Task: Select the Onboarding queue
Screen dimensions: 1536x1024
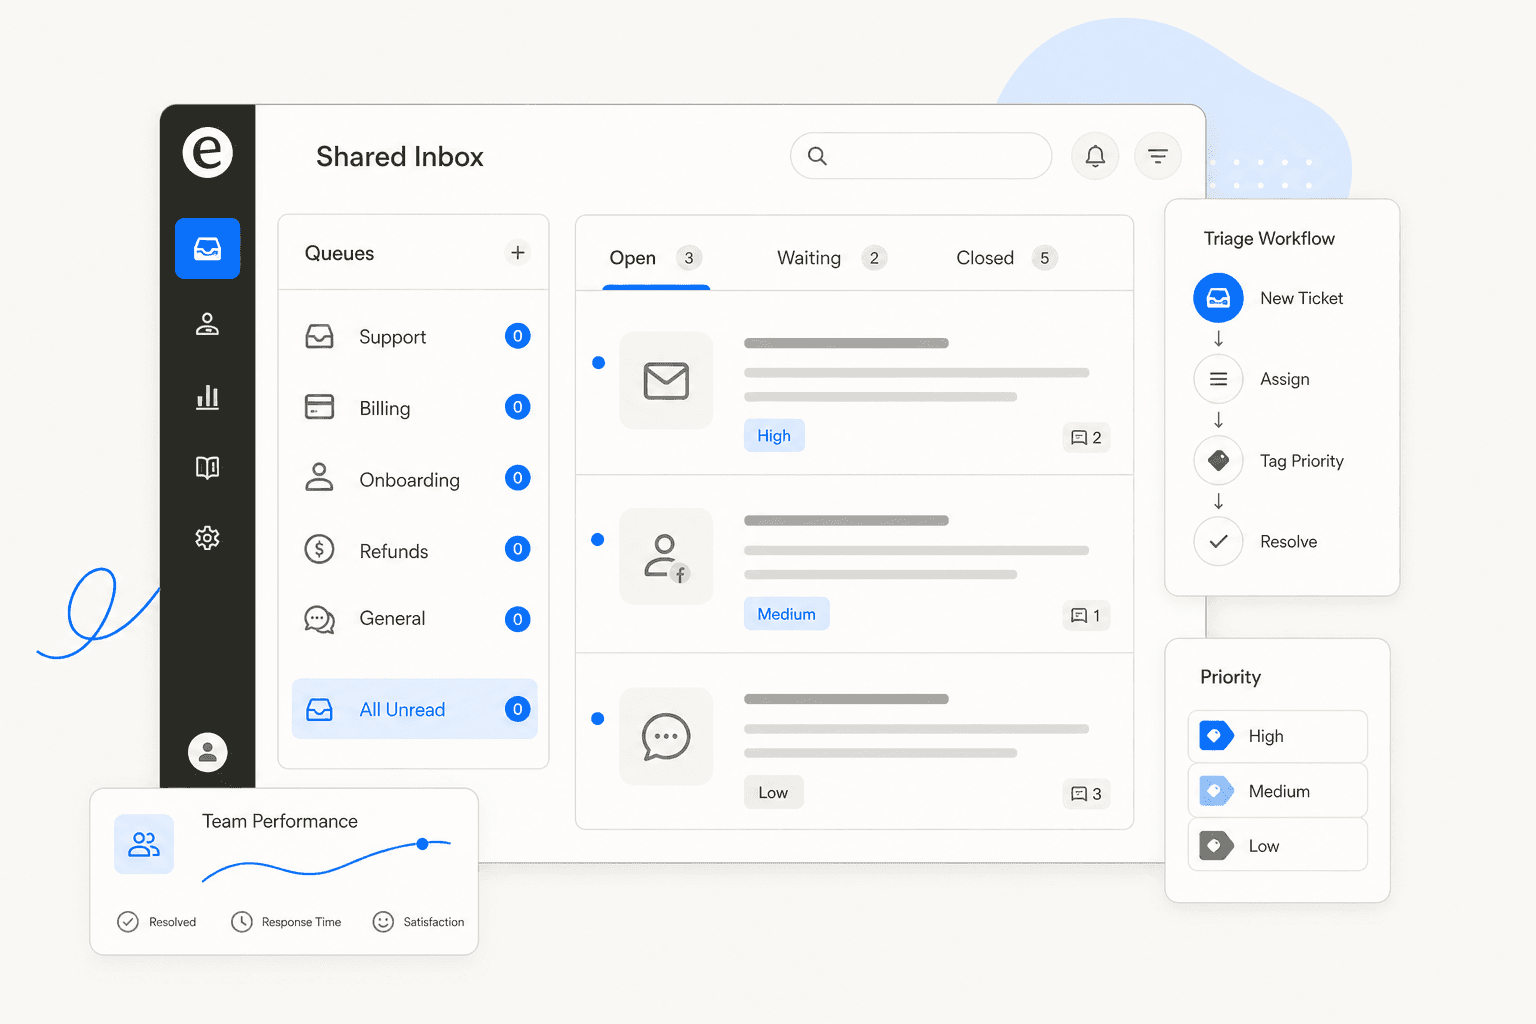Action: click(414, 479)
